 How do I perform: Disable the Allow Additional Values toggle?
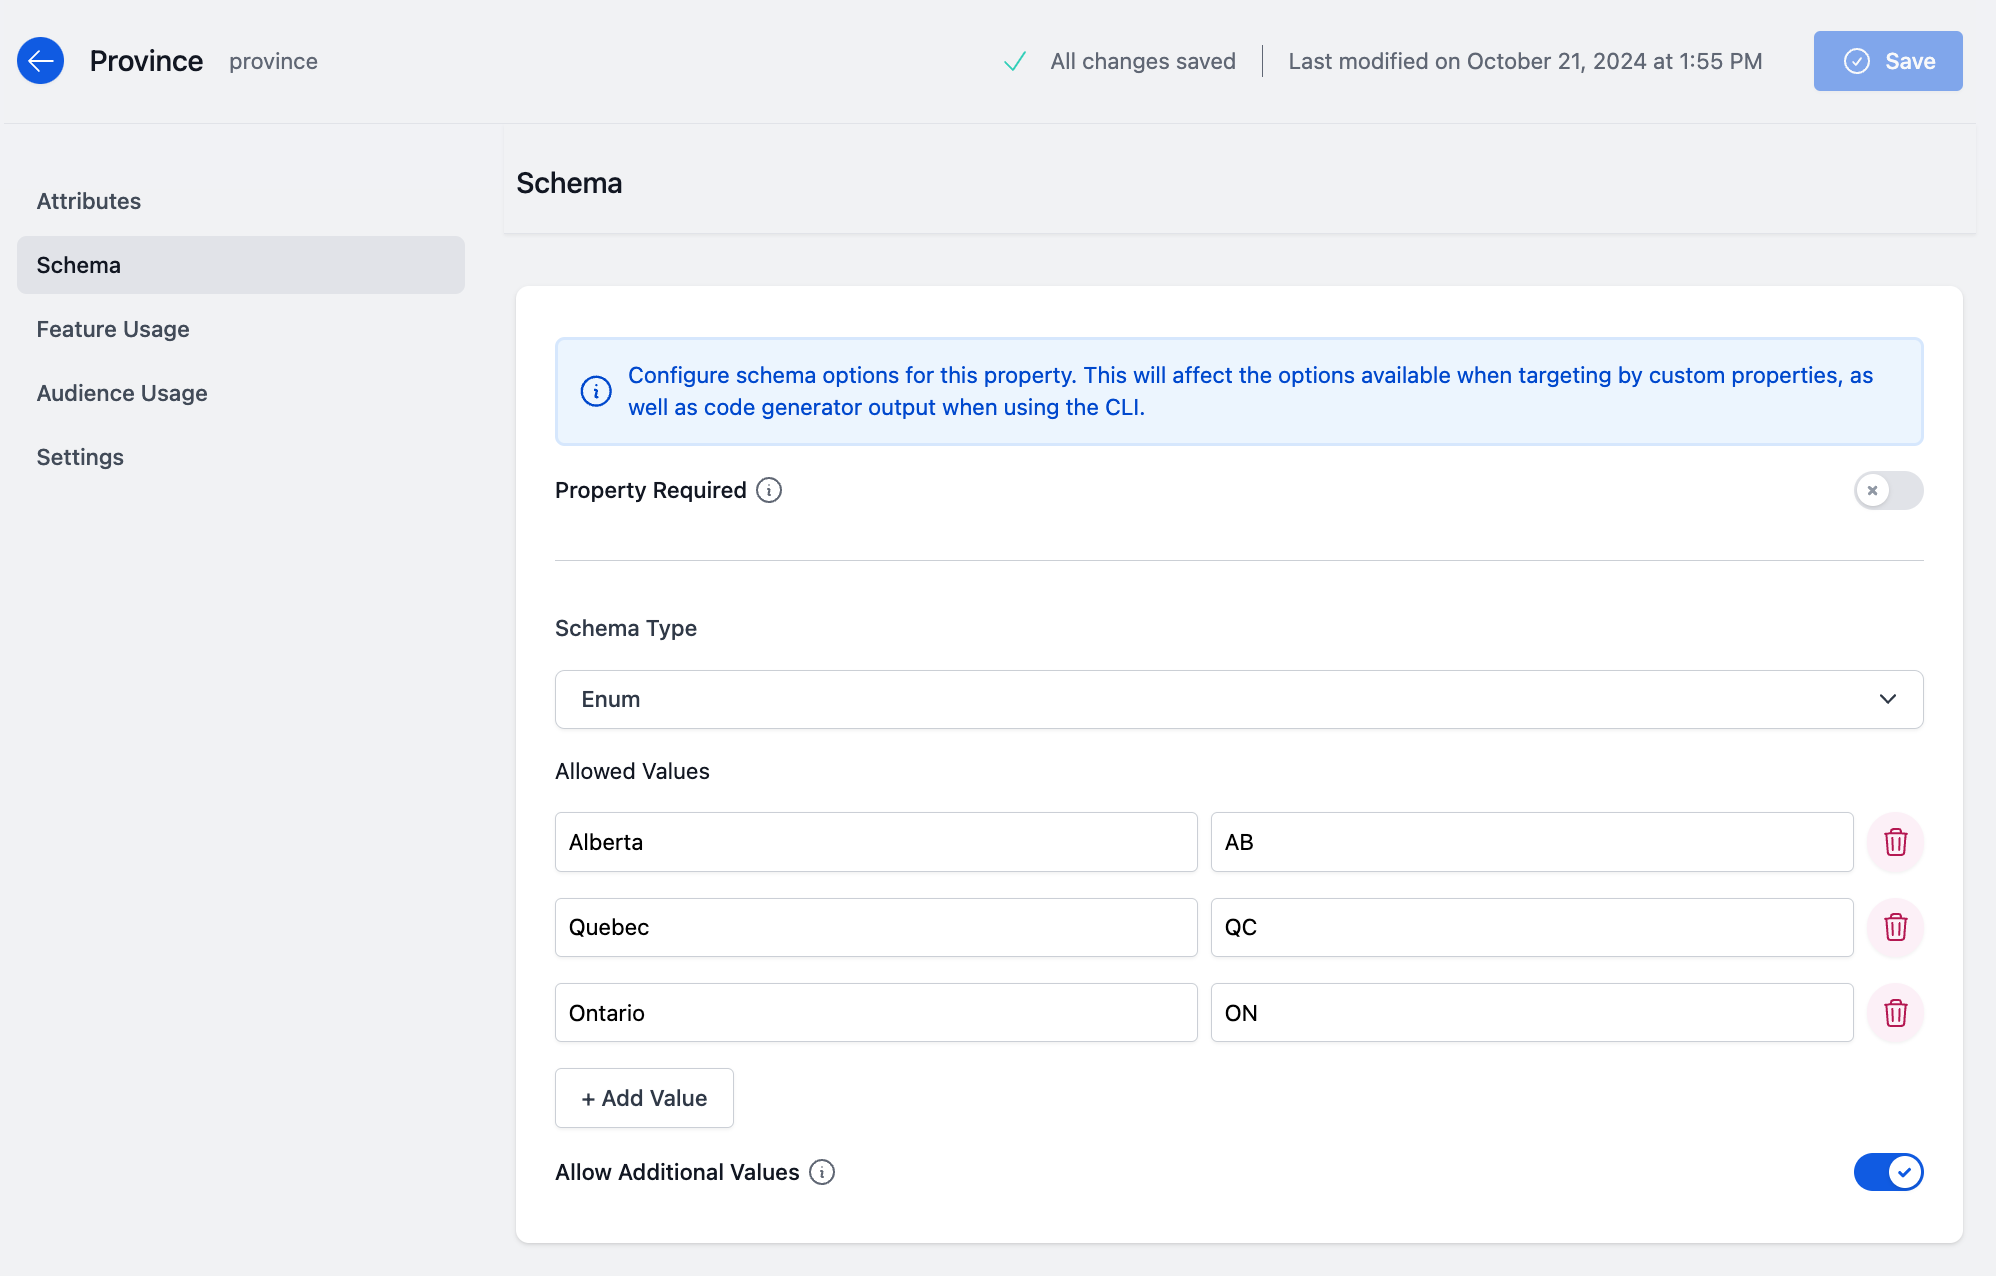click(x=1888, y=1172)
